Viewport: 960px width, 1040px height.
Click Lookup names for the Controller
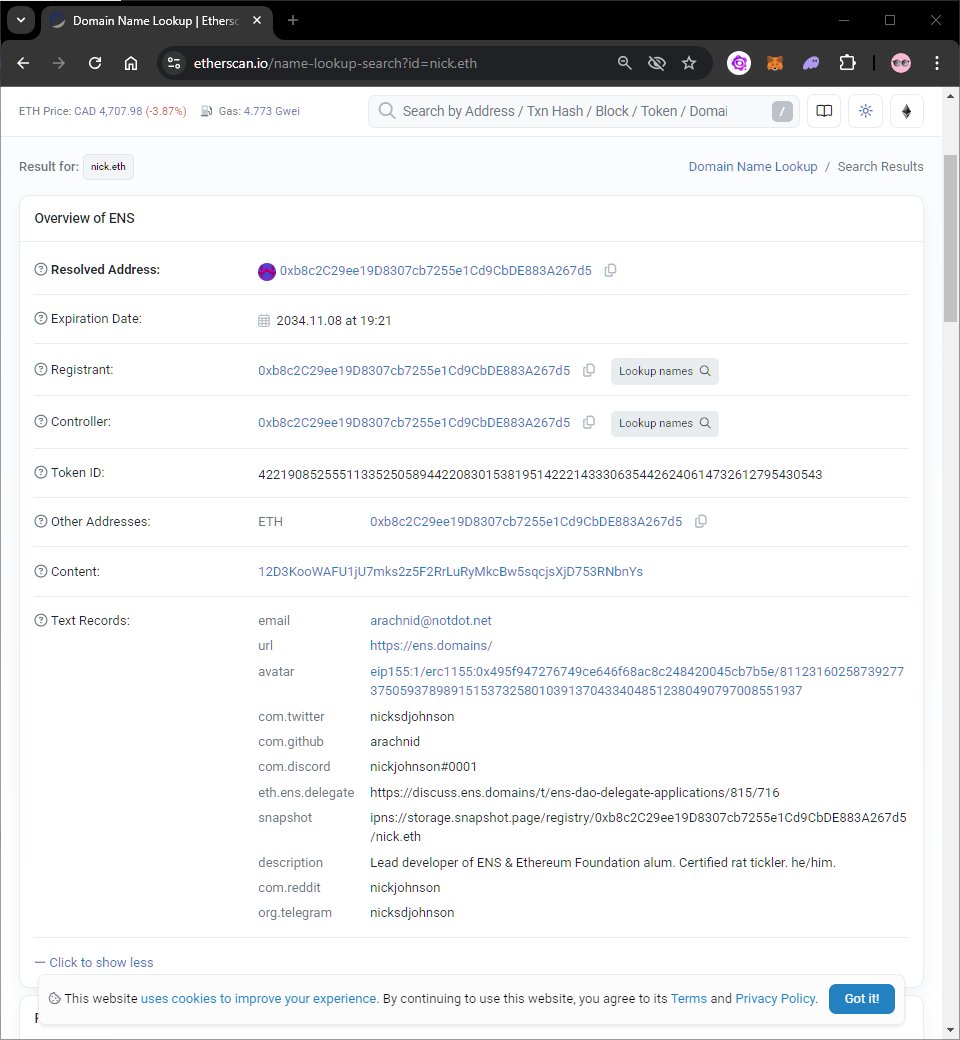click(664, 423)
